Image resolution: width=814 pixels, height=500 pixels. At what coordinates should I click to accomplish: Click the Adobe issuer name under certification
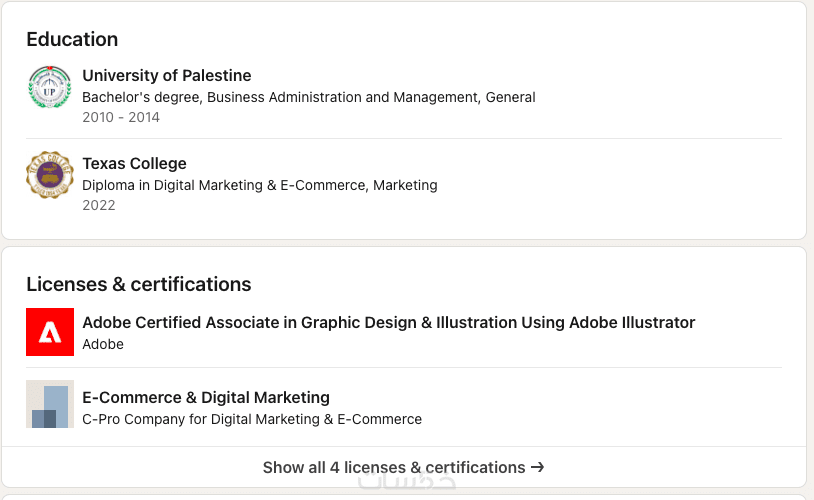coord(103,344)
